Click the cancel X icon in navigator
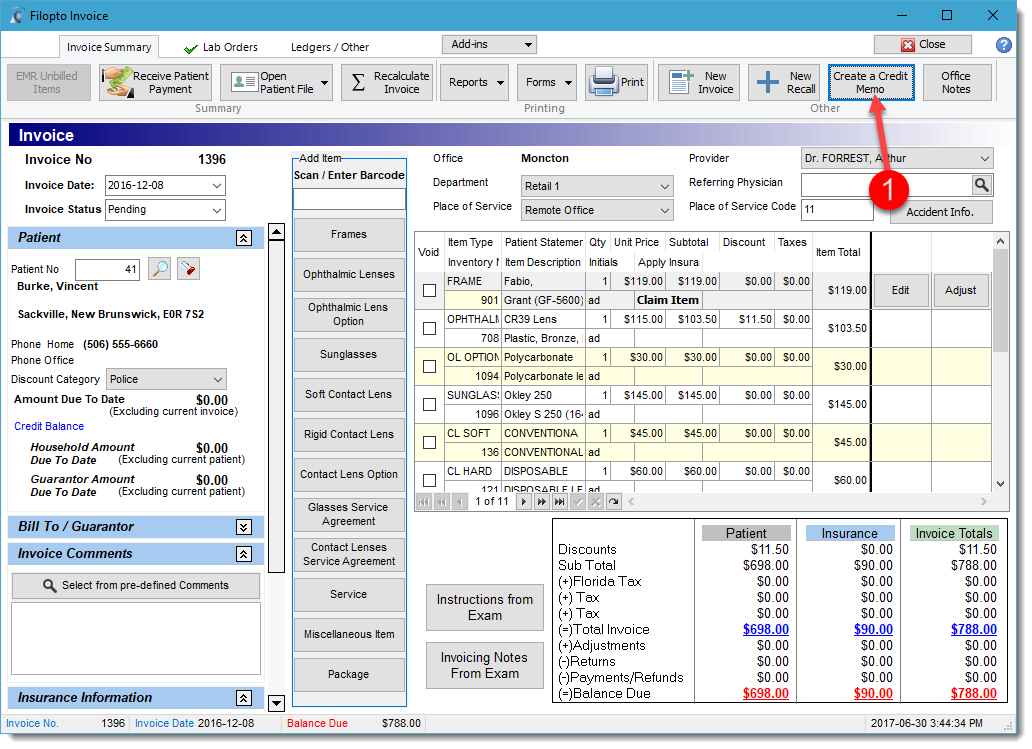Image resolution: width=1032 pixels, height=749 pixels. point(596,502)
